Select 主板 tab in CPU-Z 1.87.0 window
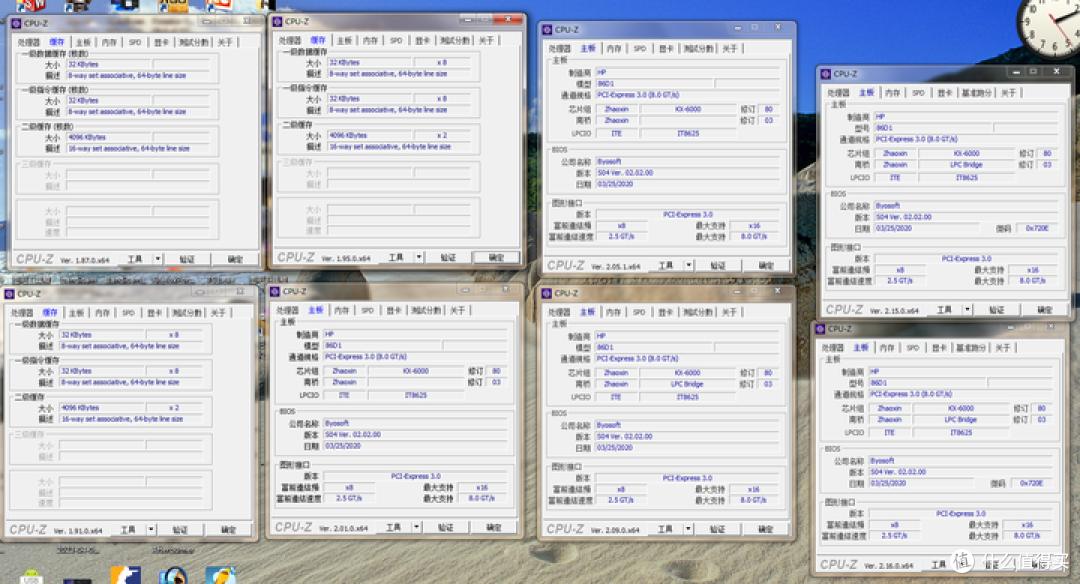Screen dimensions: 1080x584 pos(83,42)
